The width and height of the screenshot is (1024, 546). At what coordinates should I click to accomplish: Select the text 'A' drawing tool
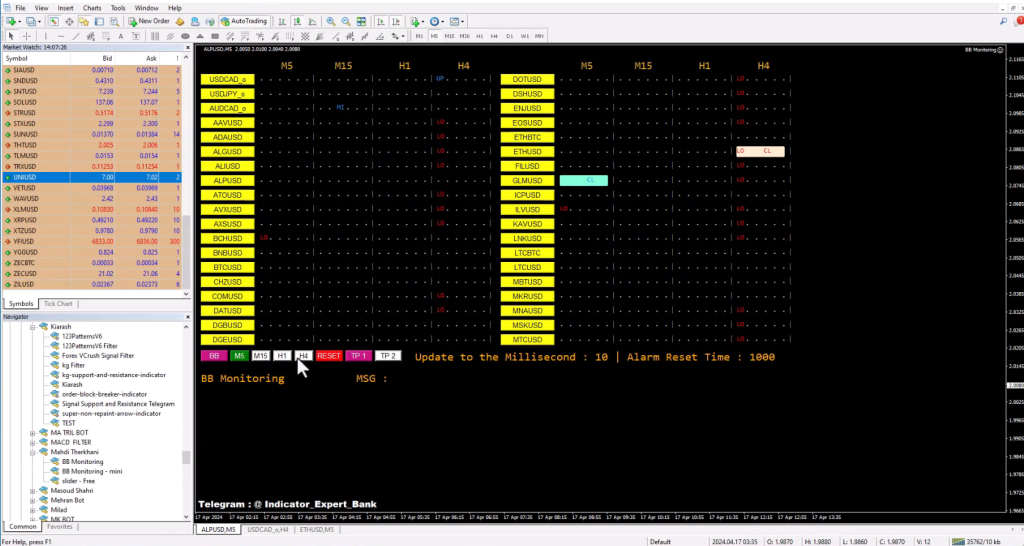click(121, 36)
